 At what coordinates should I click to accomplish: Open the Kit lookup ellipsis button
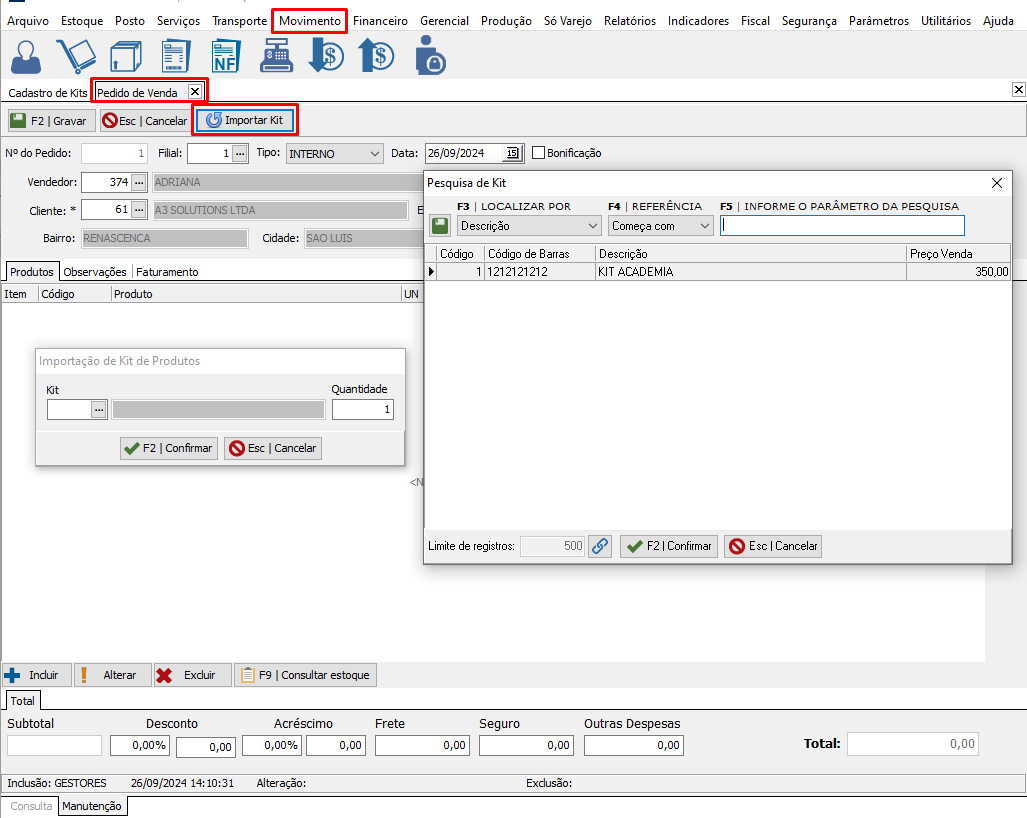tap(98, 409)
